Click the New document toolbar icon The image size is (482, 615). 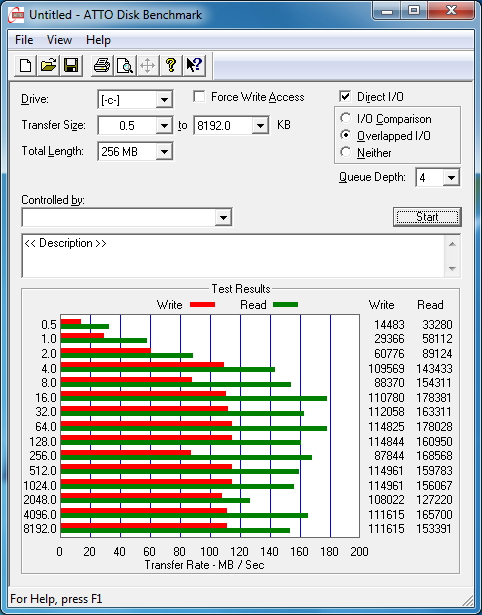point(25,66)
